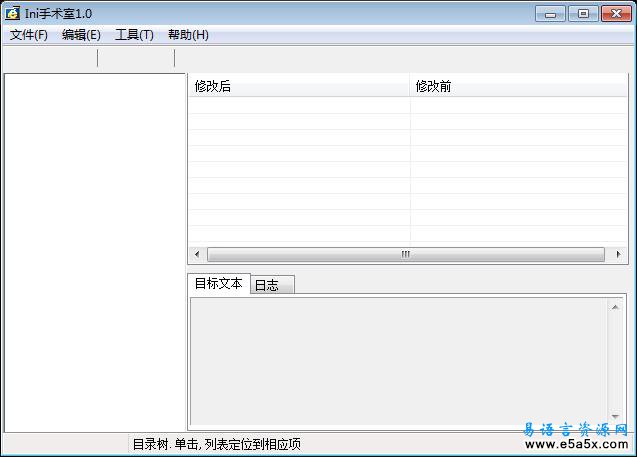The width and height of the screenshot is (637, 457).
Task: Close the Ini手术室1.0 window
Action: pos(616,14)
